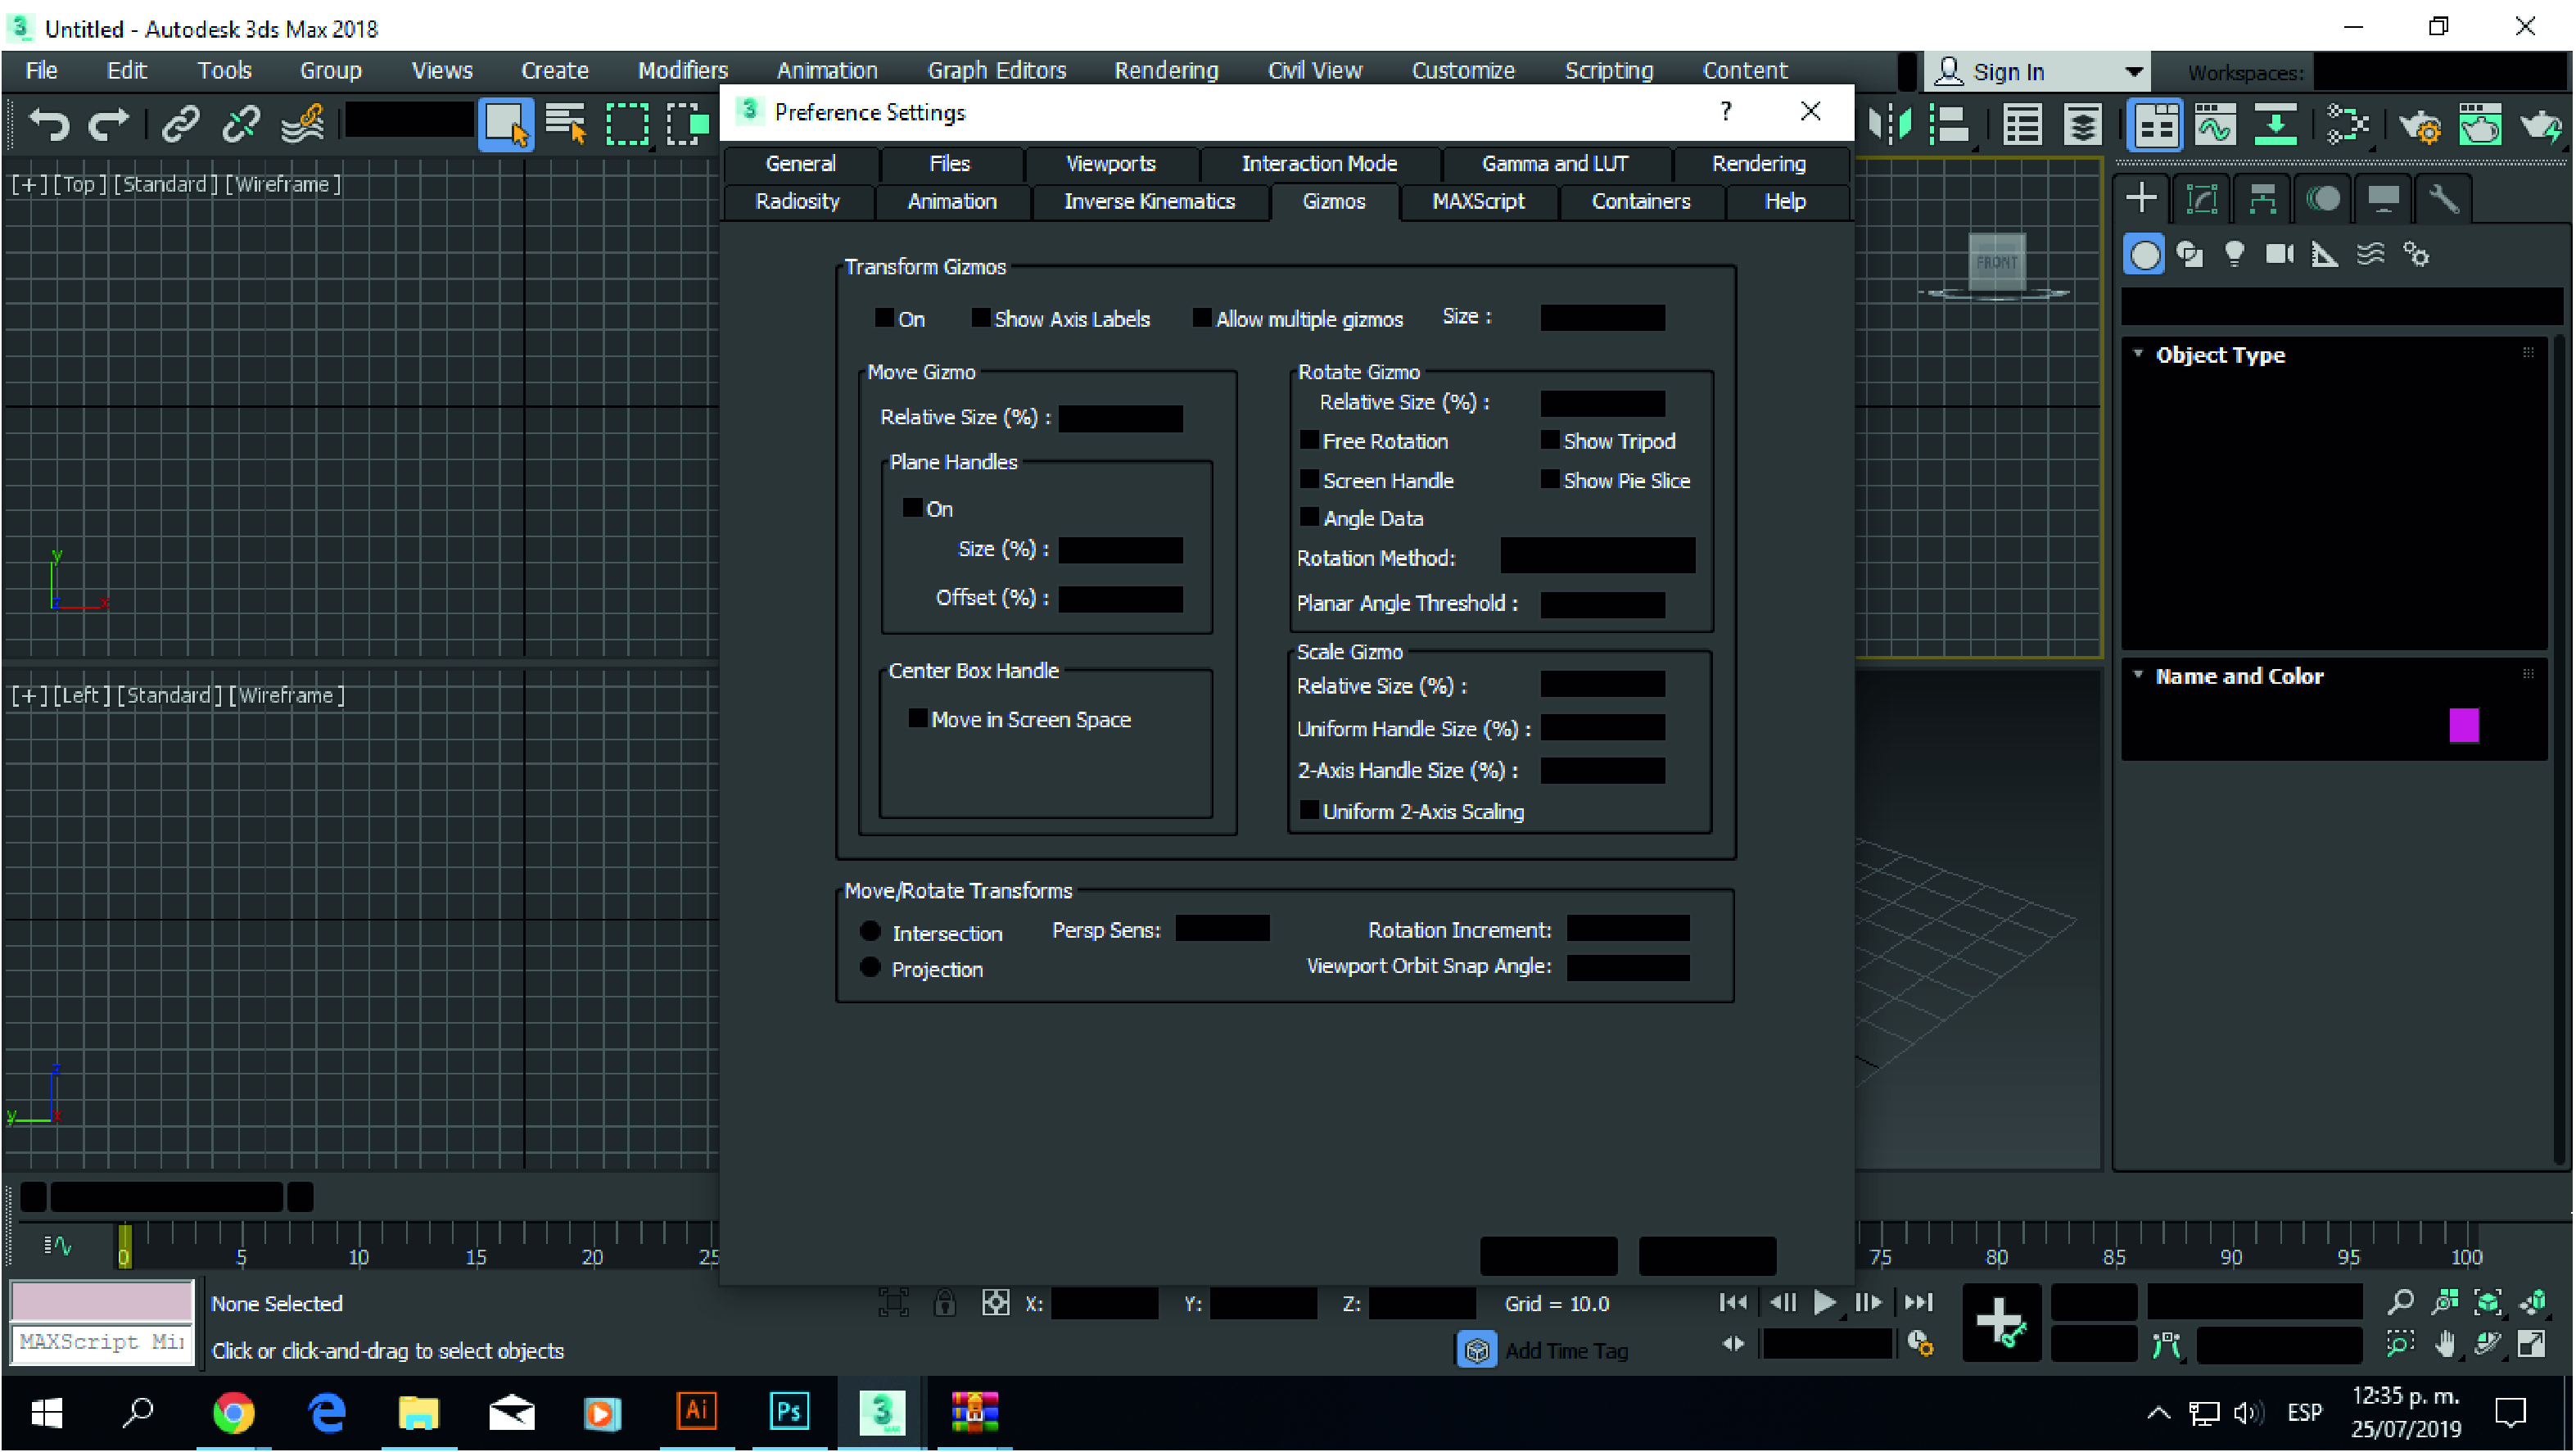The image size is (2576, 1452).
Task: Select the Projection radio button
Action: point(870,968)
